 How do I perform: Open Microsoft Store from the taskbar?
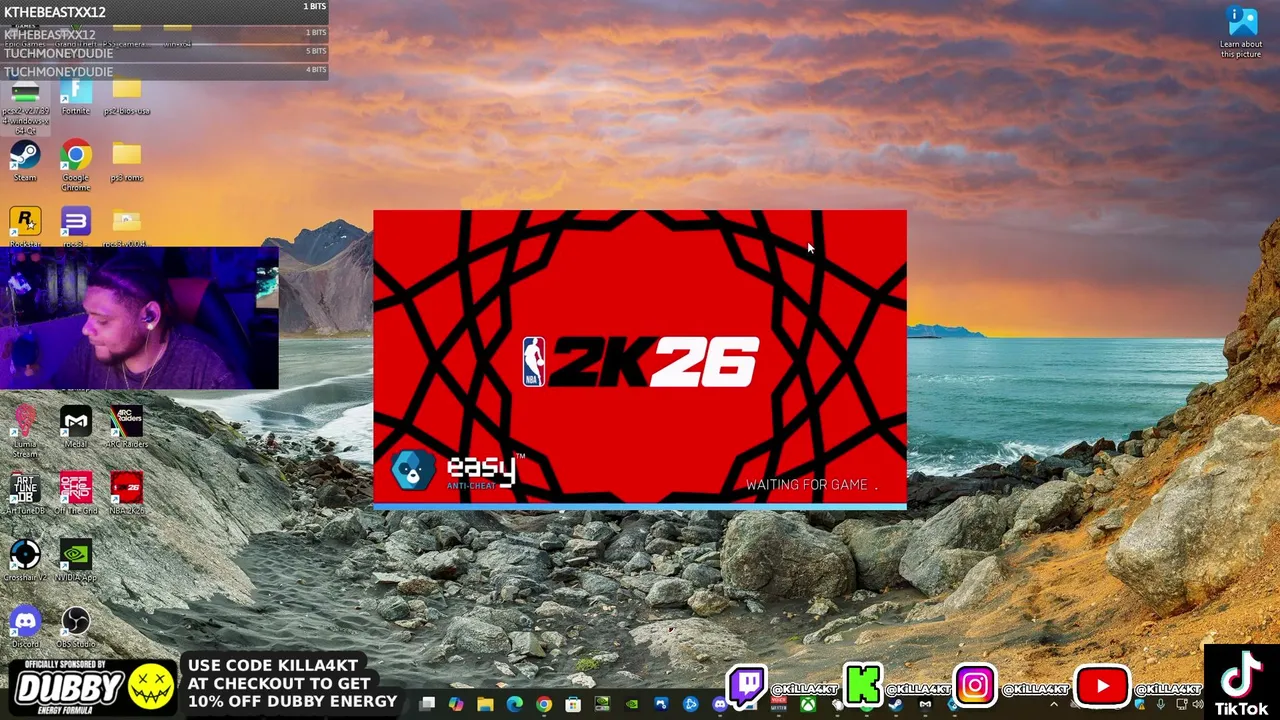pyautogui.click(x=573, y=704)
